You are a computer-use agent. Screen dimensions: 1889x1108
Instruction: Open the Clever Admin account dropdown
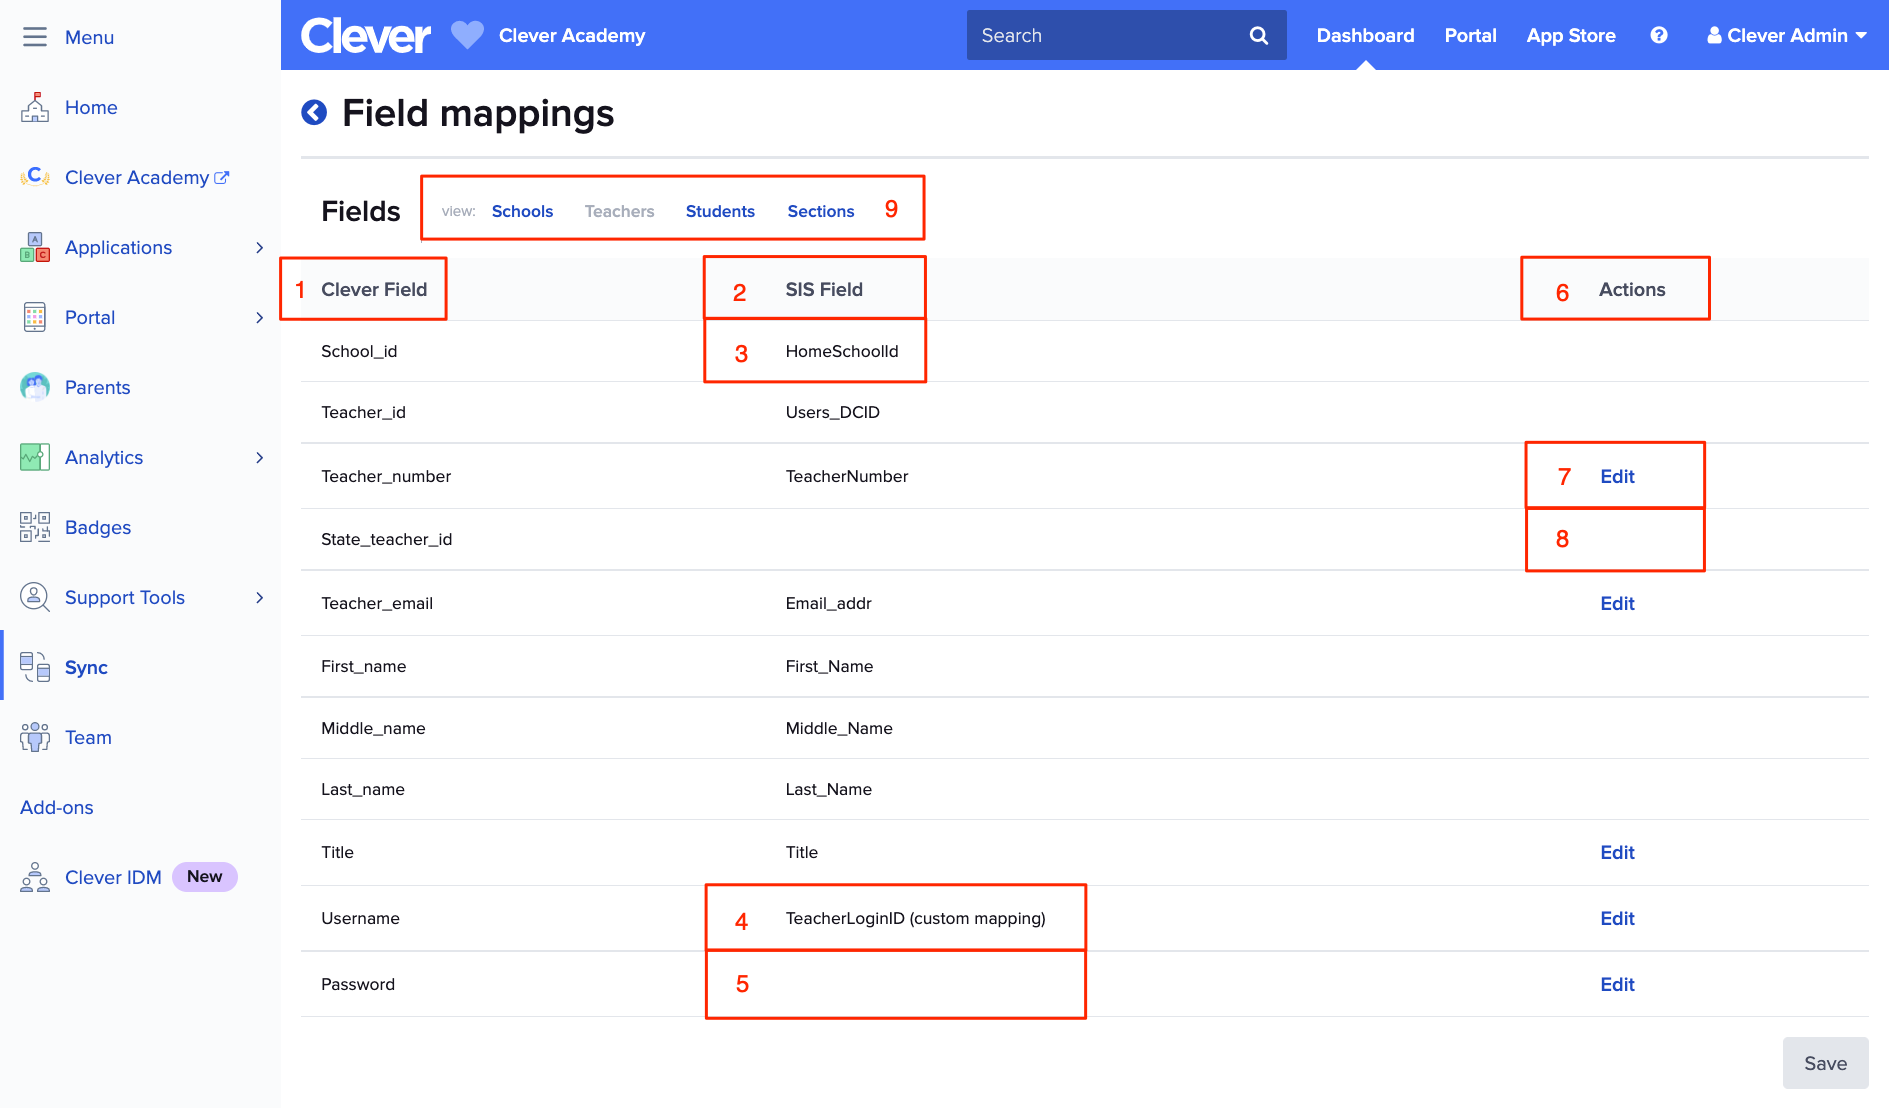pos(1786,35)
